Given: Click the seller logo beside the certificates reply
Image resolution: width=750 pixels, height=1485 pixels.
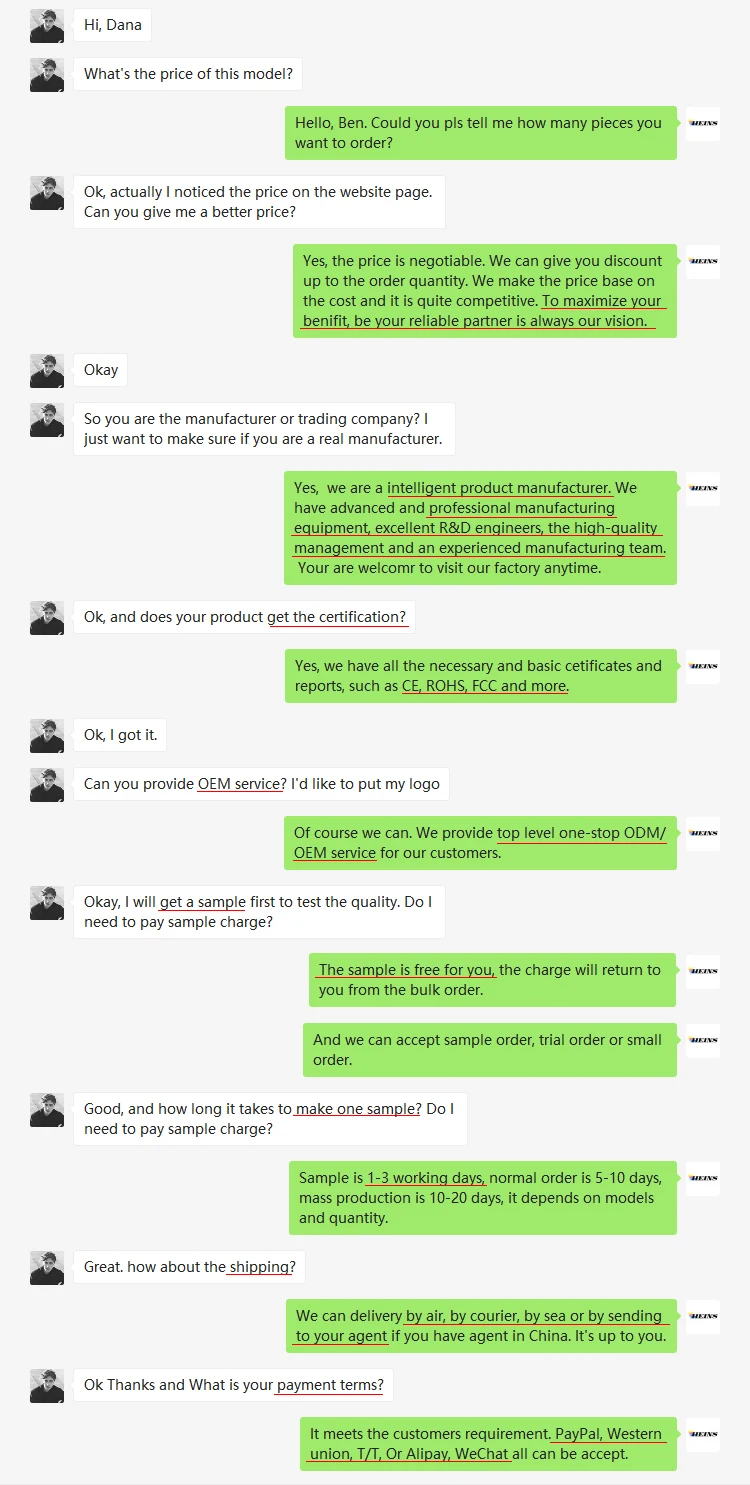Looking at the screenshot, I should pos(703,666).
